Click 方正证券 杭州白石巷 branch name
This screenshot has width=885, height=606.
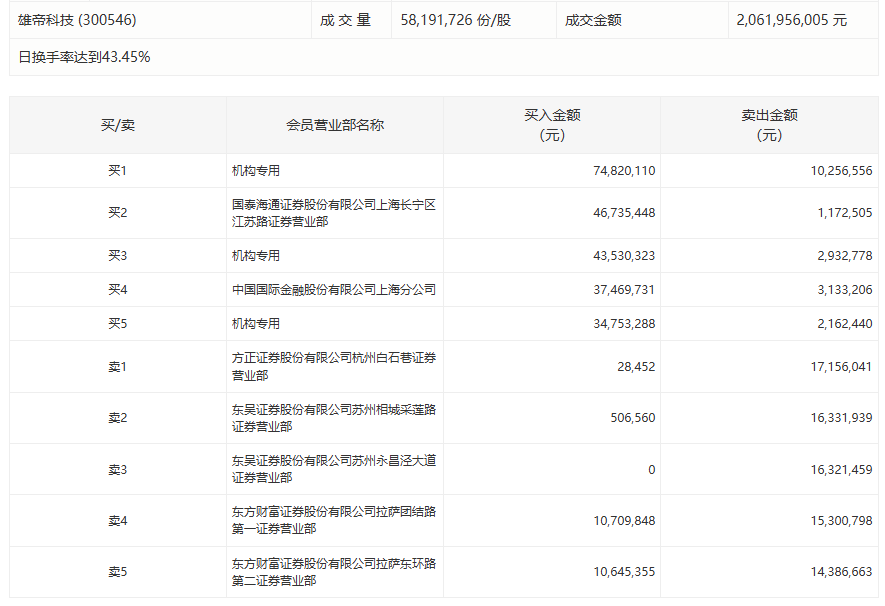[x=334, y=367]
